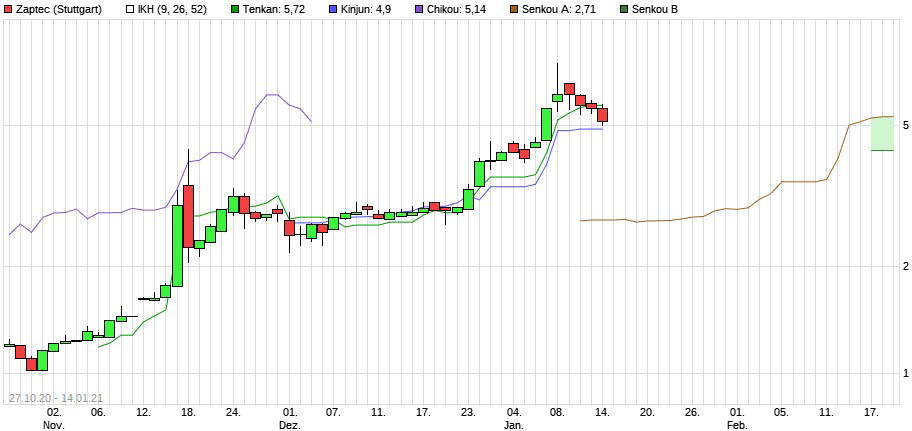The height and width of the screenshot is (431, 912).
Task: Click the x-axis date label '06.'
Action: click(98, 412)
